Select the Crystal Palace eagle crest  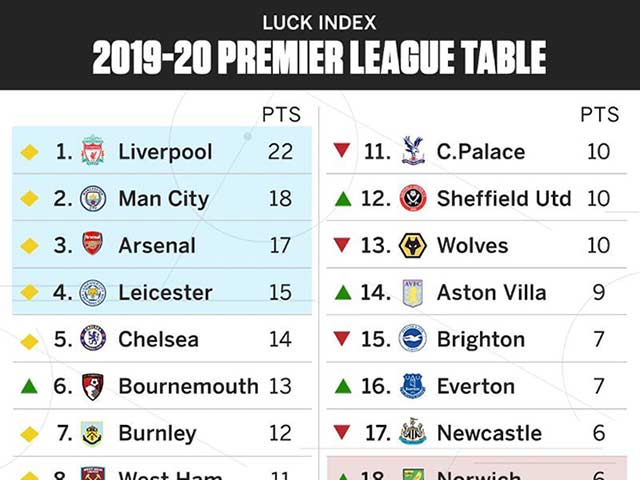tap(412, 151)
